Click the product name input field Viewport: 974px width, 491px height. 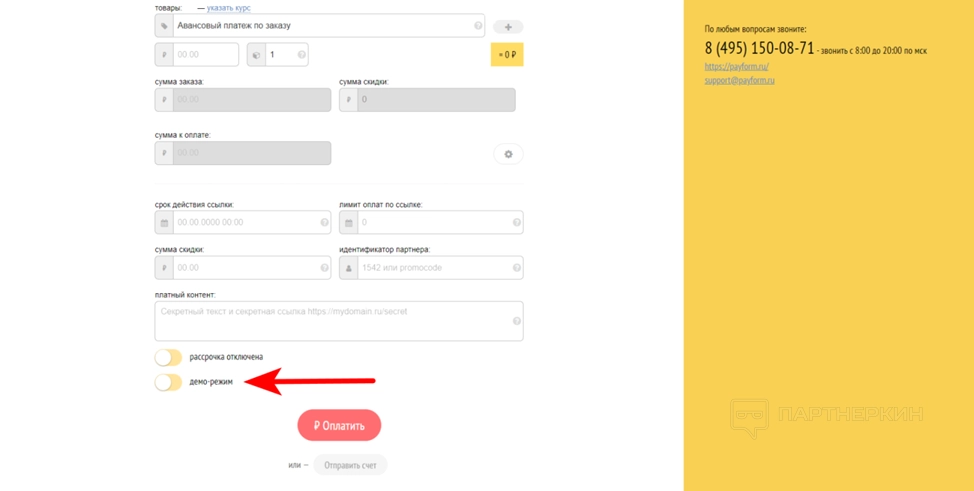click(x=320, y=26)
